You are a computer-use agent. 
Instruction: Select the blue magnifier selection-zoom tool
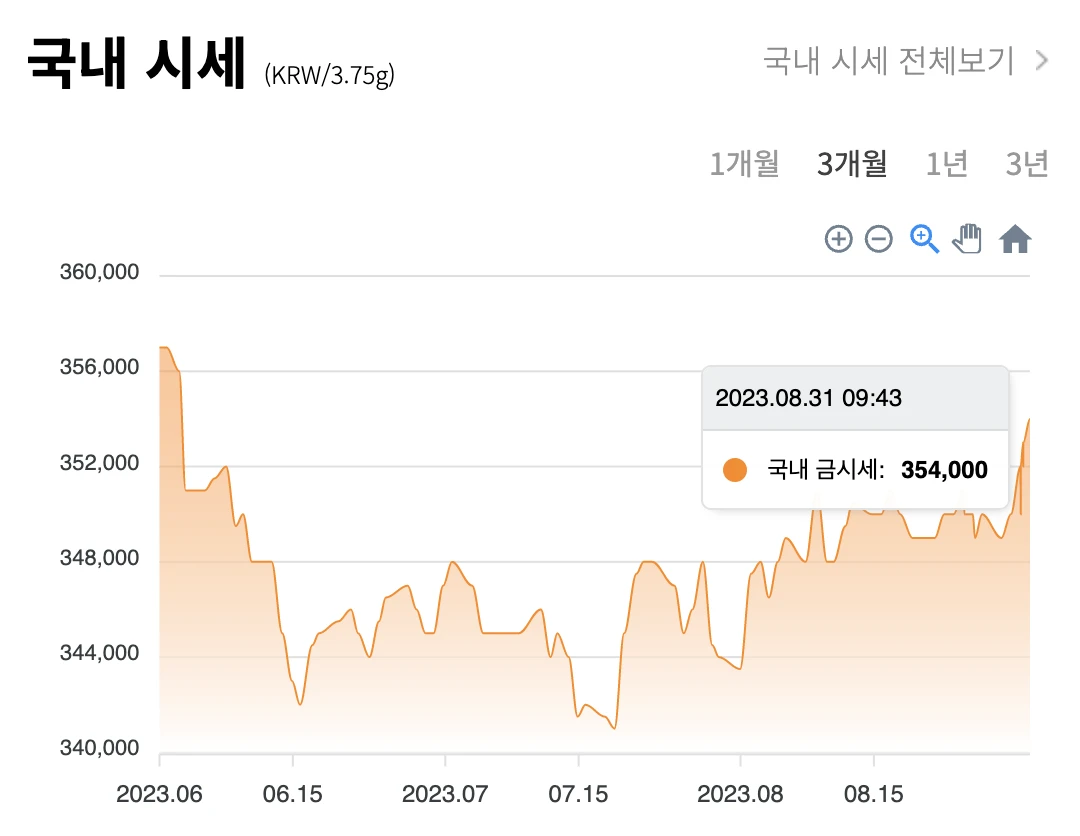[922, 238]
